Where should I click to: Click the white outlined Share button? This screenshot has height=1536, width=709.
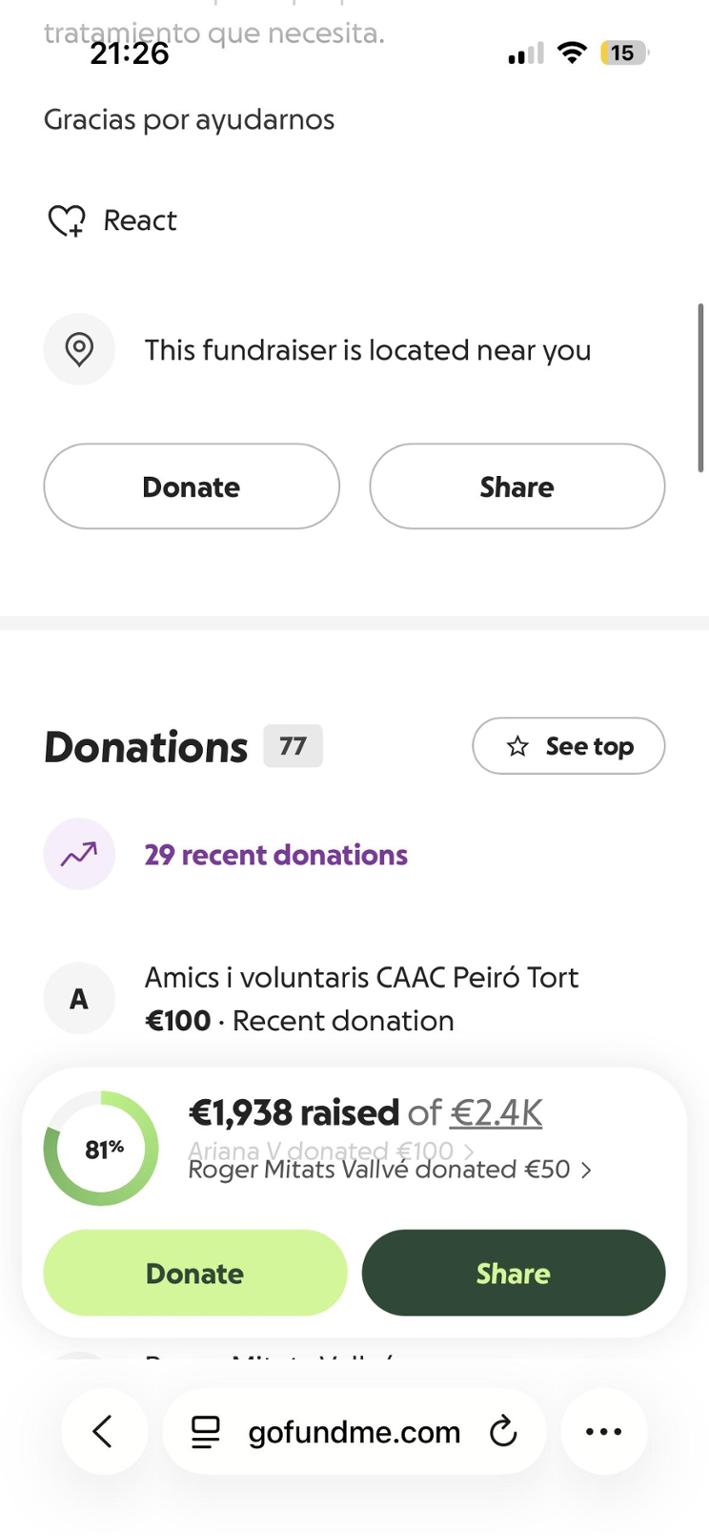click(x=517, y=487)
